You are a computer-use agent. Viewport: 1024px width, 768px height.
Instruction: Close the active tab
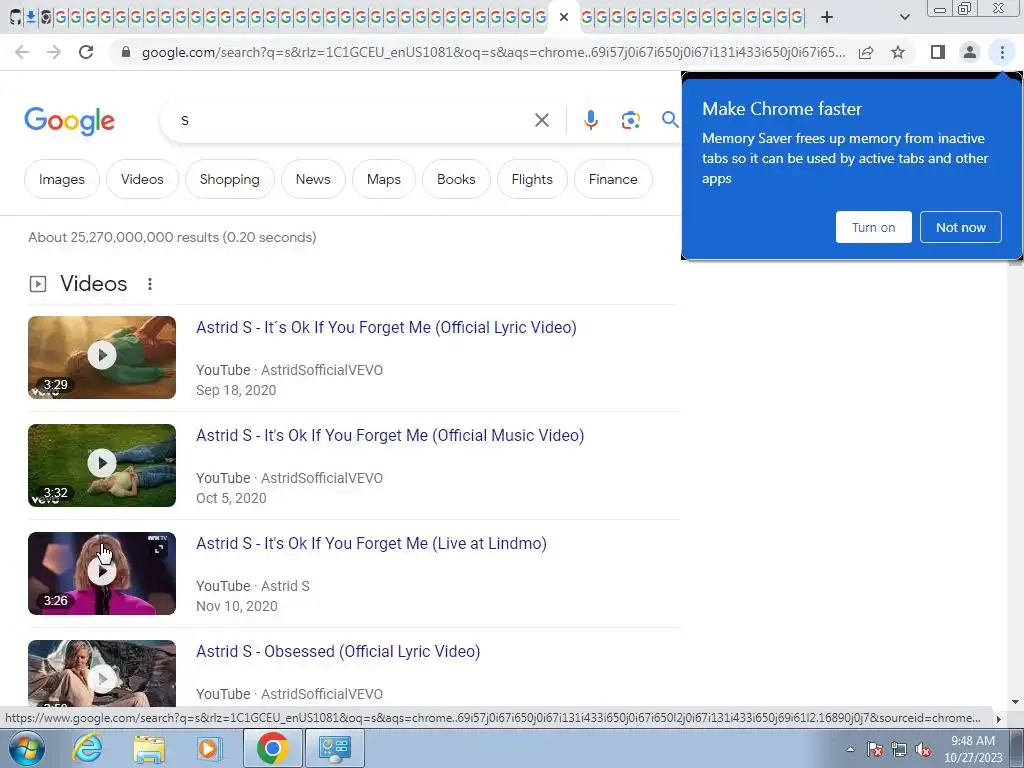pyautogui.click(x=564, y=17)
